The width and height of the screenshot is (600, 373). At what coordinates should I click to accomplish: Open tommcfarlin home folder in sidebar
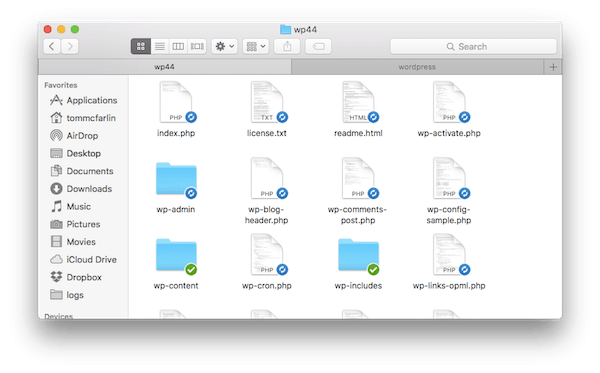point(83,118)
